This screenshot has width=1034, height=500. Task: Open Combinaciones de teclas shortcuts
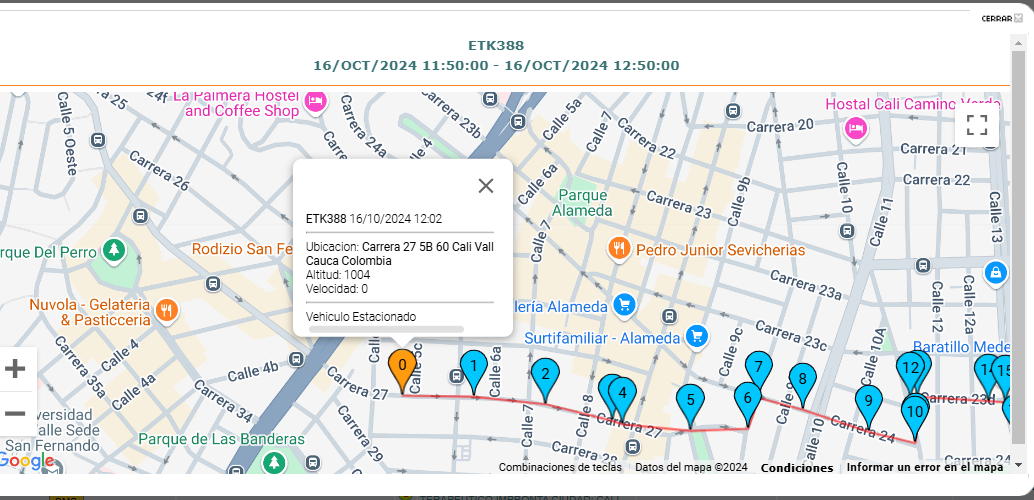point(560,468)
